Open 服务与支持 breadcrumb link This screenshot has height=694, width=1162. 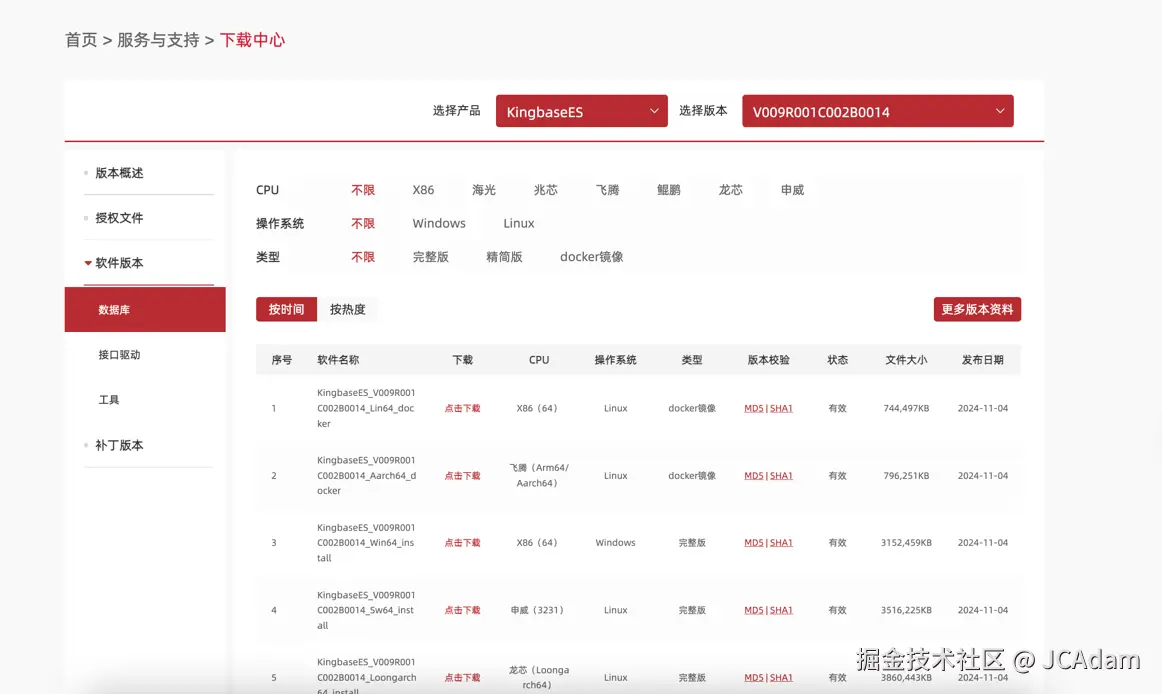(158, 40)
